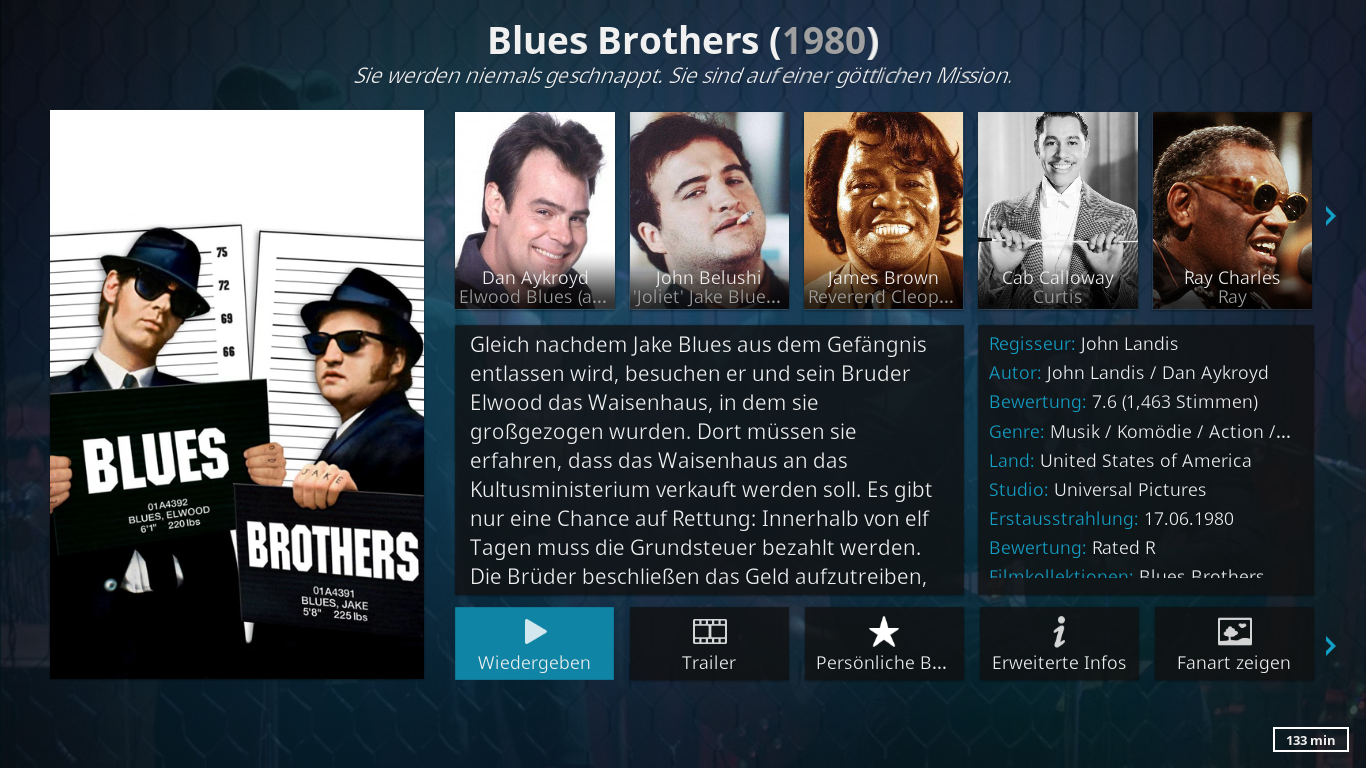Open Cab Calloway cast photo
This screenshot has width=1366, height=768.
[1058, 210]
